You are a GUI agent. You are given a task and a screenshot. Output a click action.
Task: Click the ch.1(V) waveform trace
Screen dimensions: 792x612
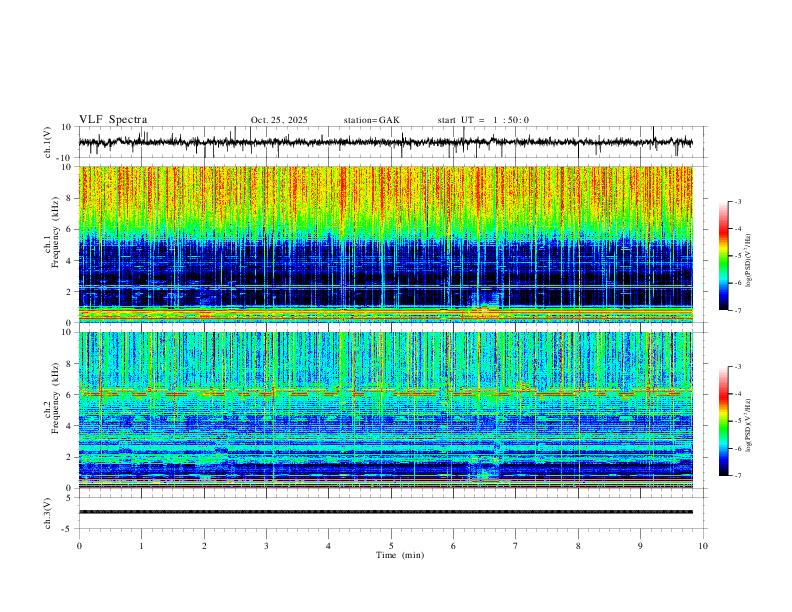(x=385, y=142)
